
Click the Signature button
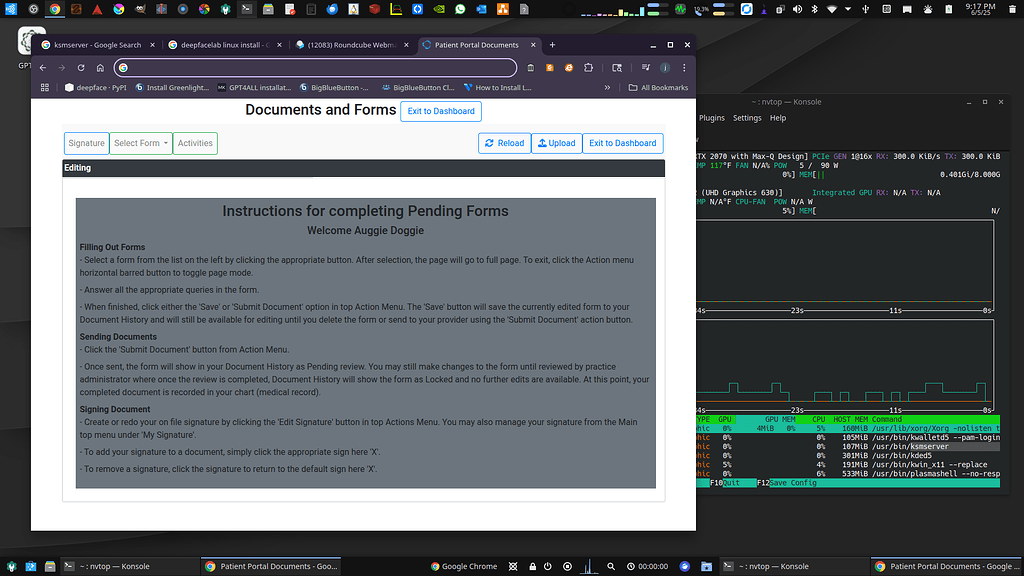[x=86, y=143]
